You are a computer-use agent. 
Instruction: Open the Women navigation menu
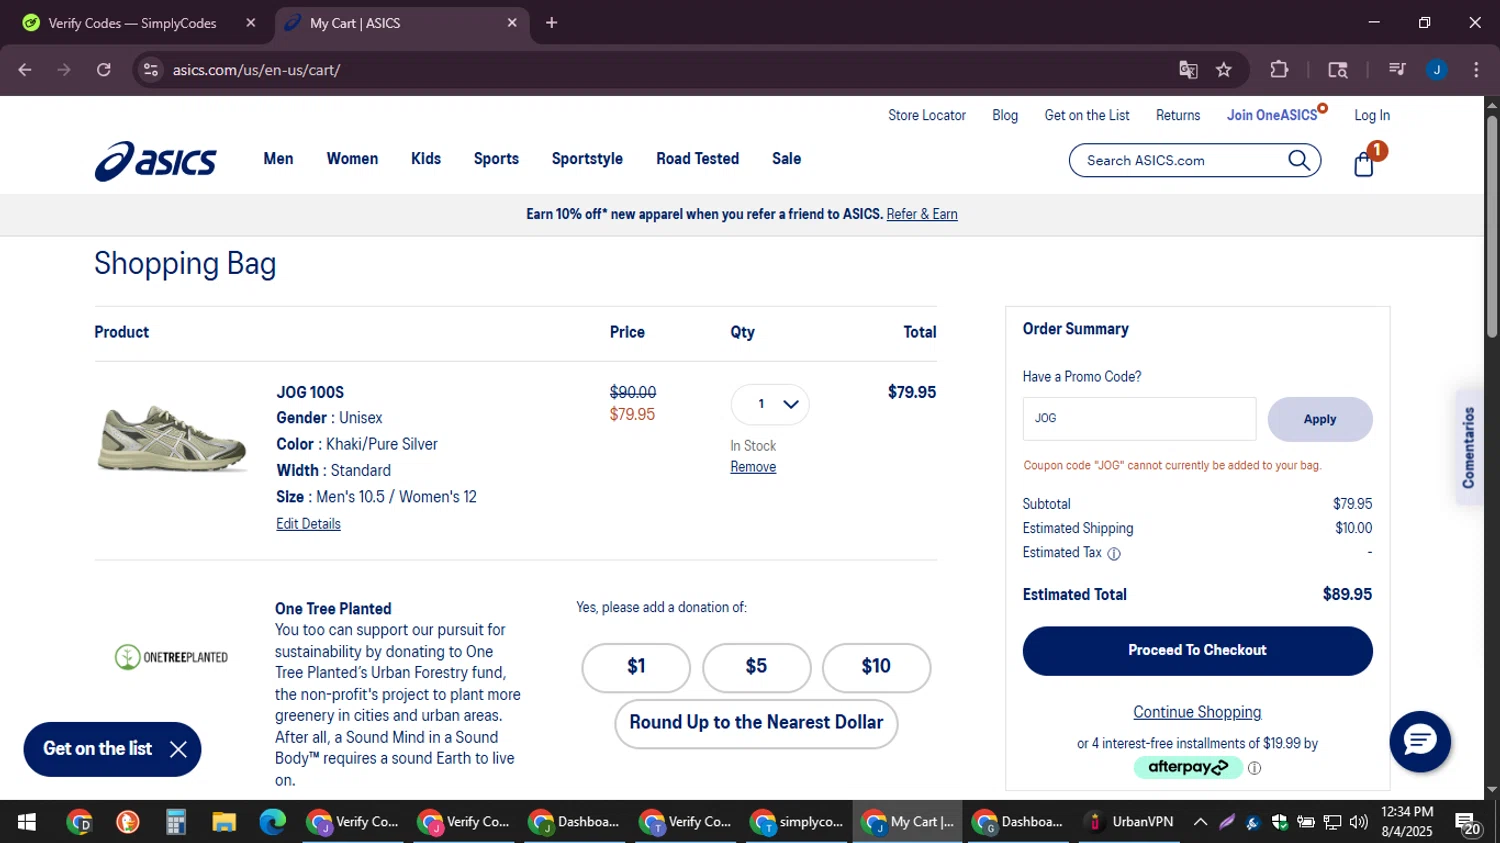[x=352, y=159]
